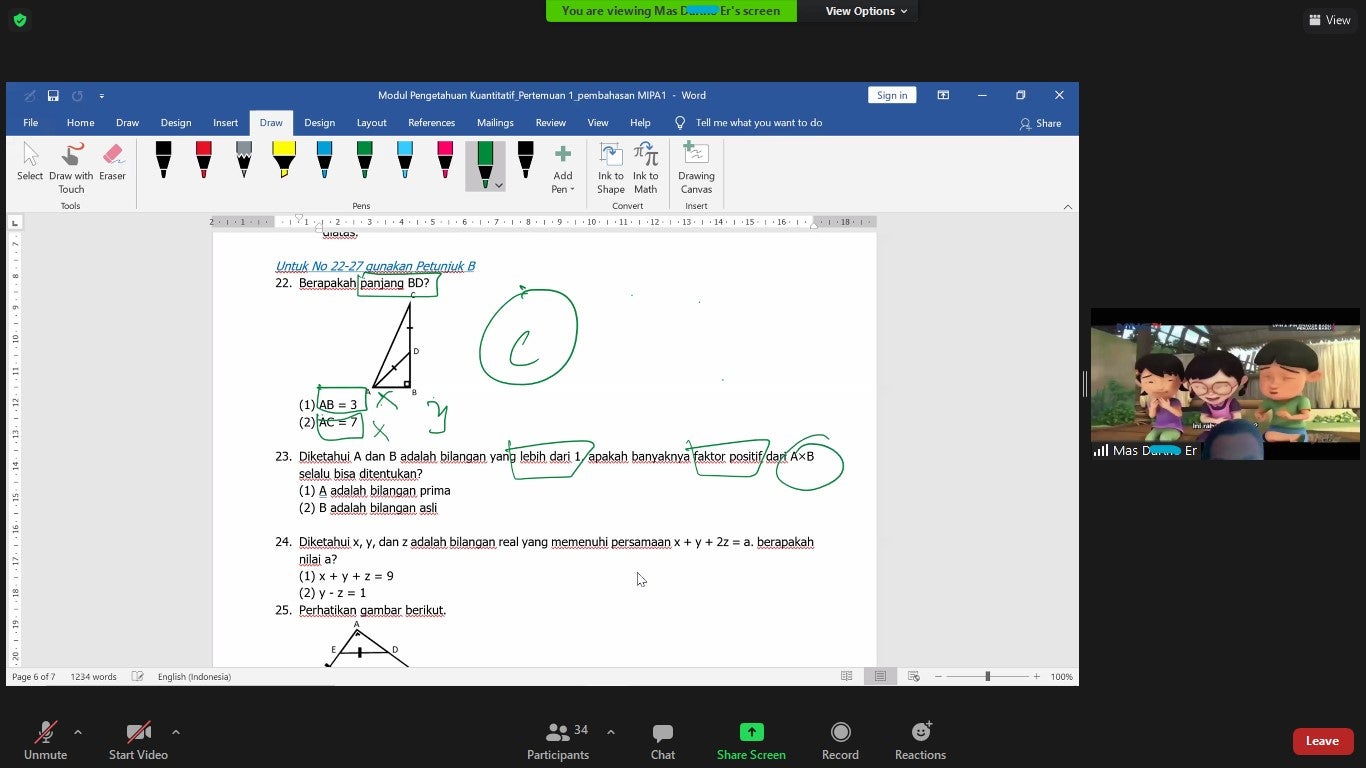This screenshot has width=1366, height=768.
Task: Click the Share Screen button
Action: 751,741
